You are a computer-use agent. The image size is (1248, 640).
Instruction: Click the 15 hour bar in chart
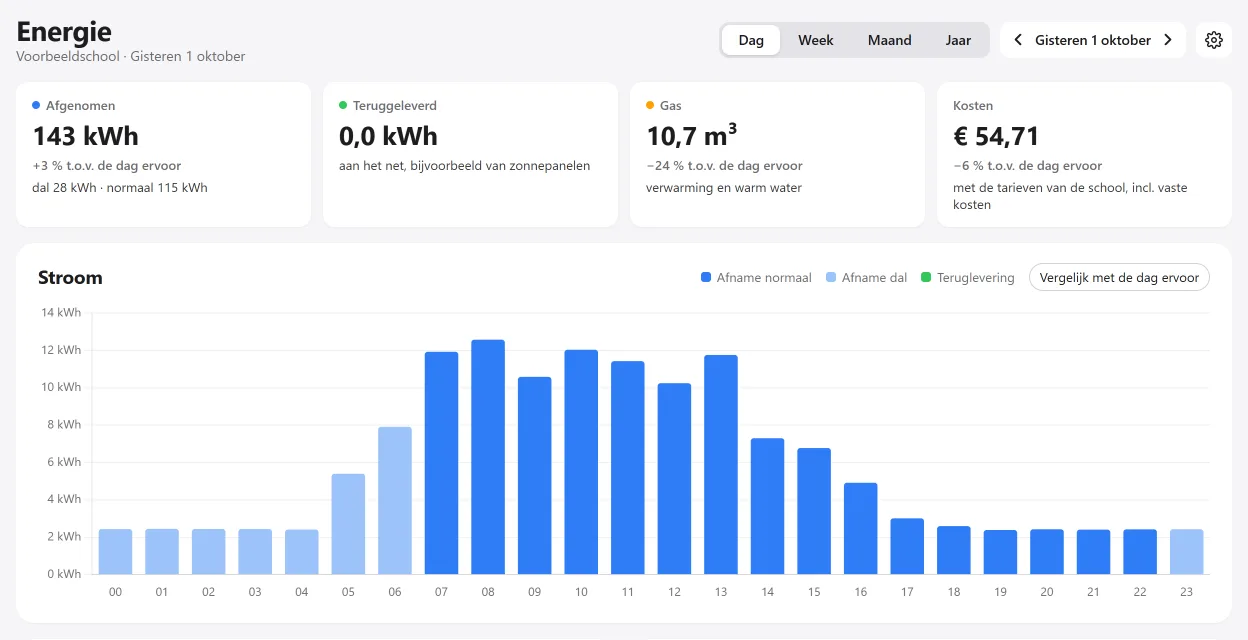pyautogui.click(x=814, y=511)
